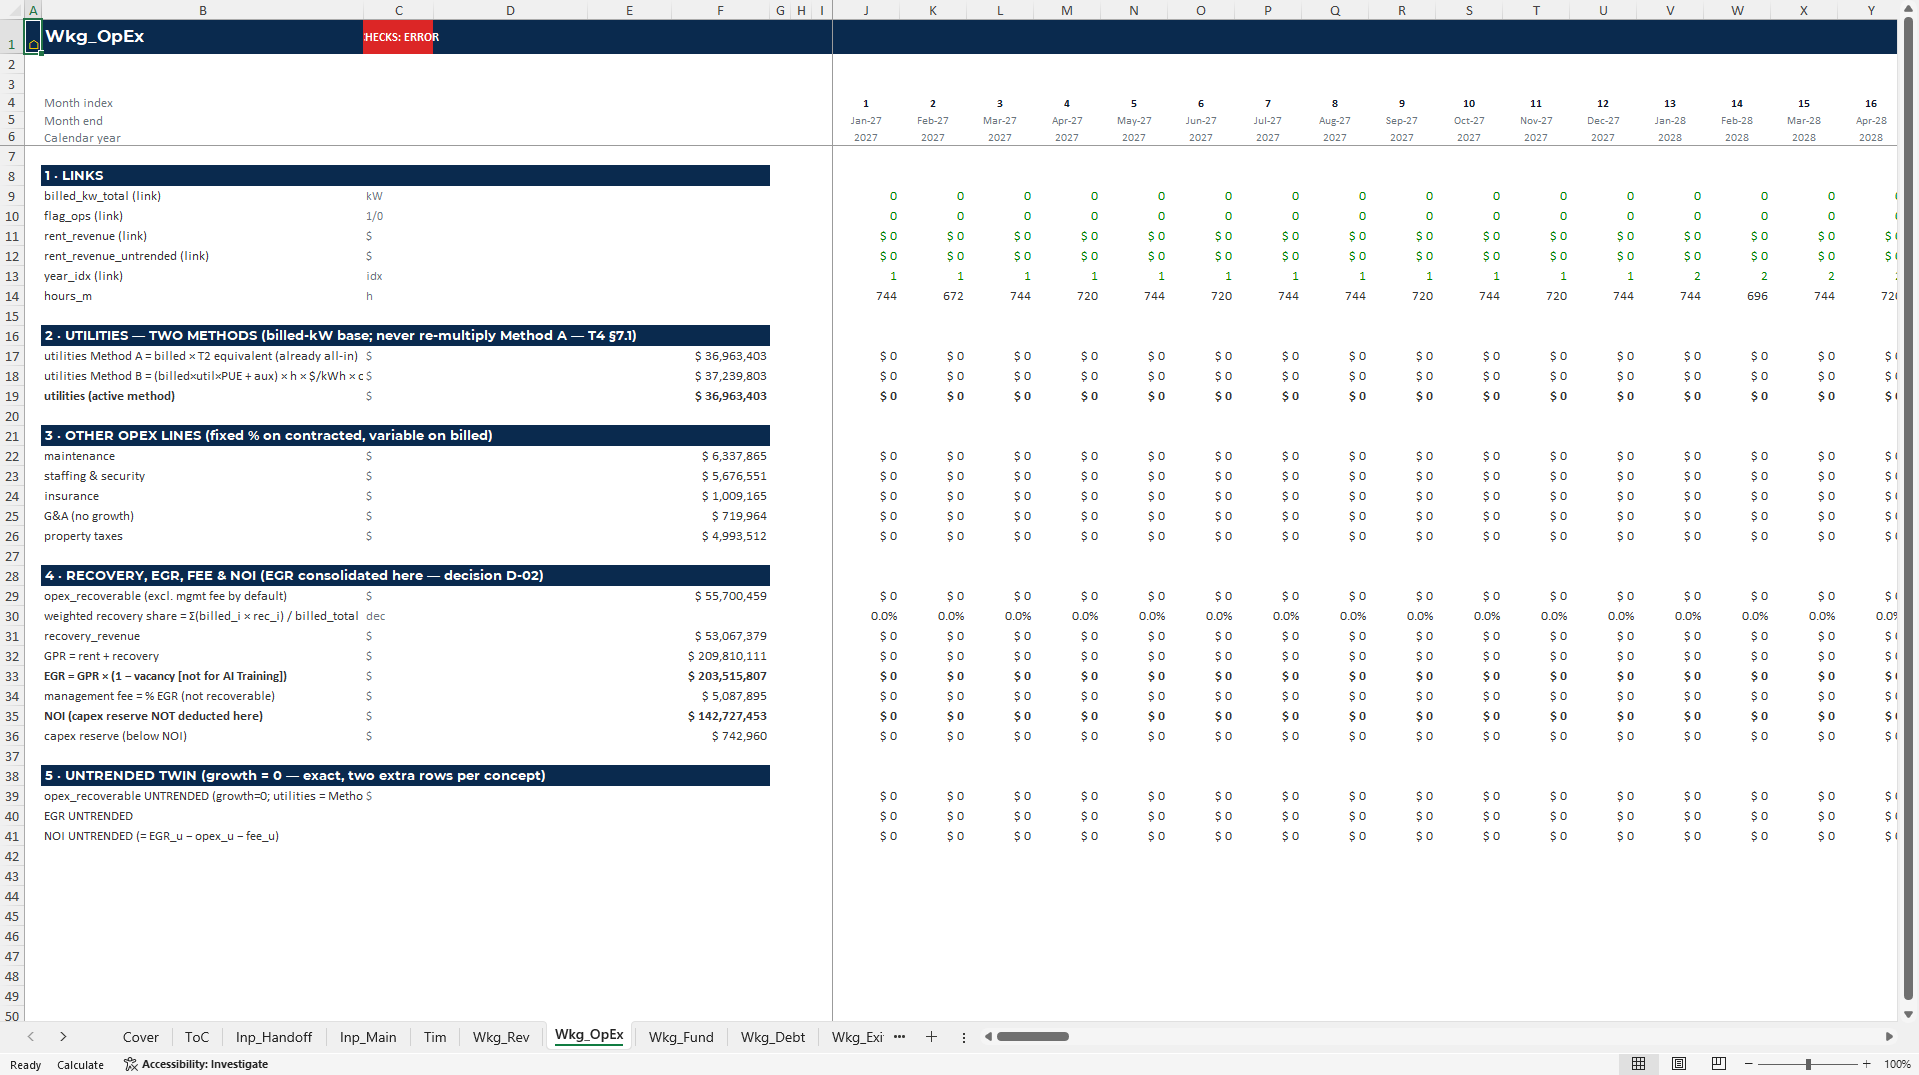This screenshot has height=1075, width=1919.
Task: Open the Cover sheet tab
Action: (x=140, y=1037)
